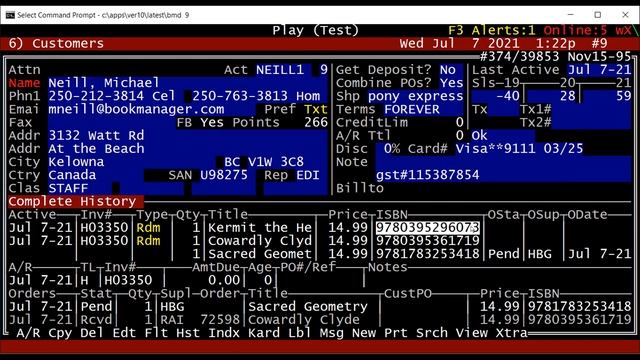The width and height of the screenshot is (640, 360).
Task: Click the account code NEILL1
Action: (x=280, y=70)
